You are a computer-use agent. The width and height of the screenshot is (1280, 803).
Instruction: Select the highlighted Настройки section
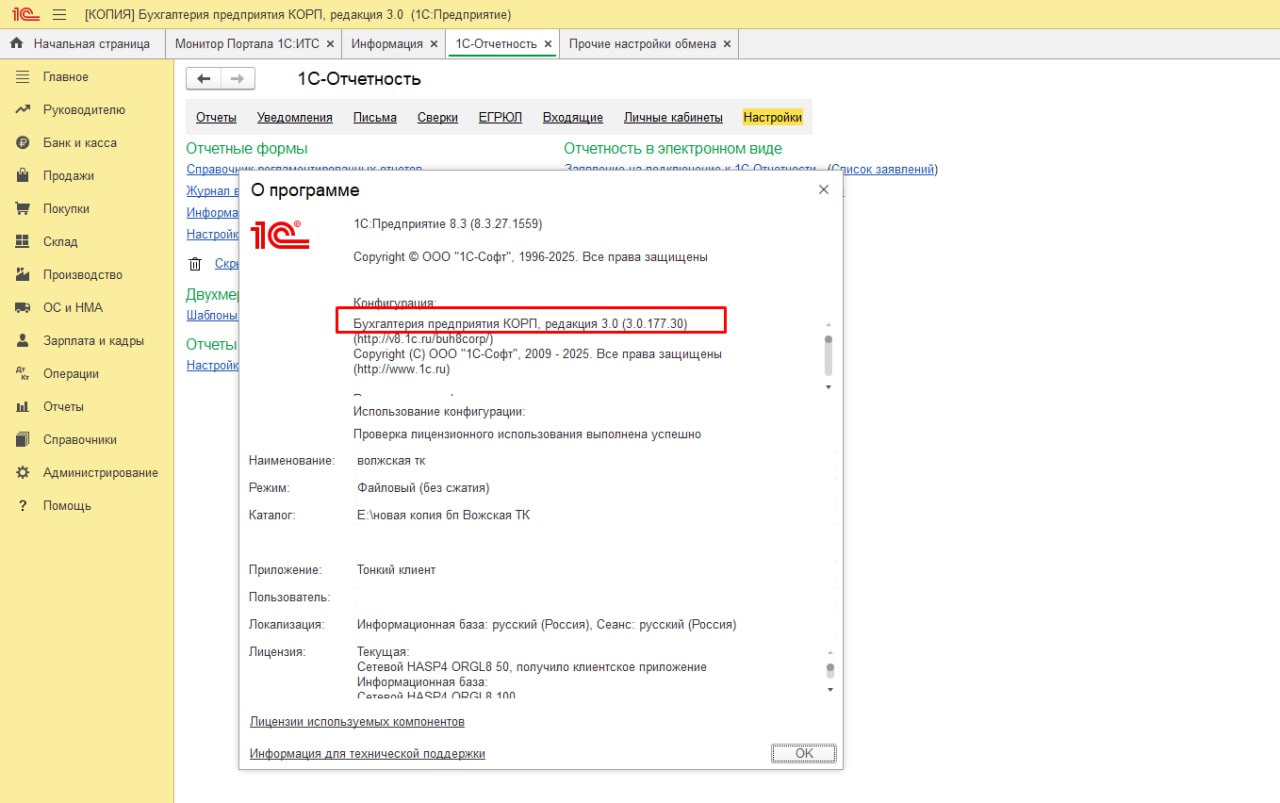(773, 117)
